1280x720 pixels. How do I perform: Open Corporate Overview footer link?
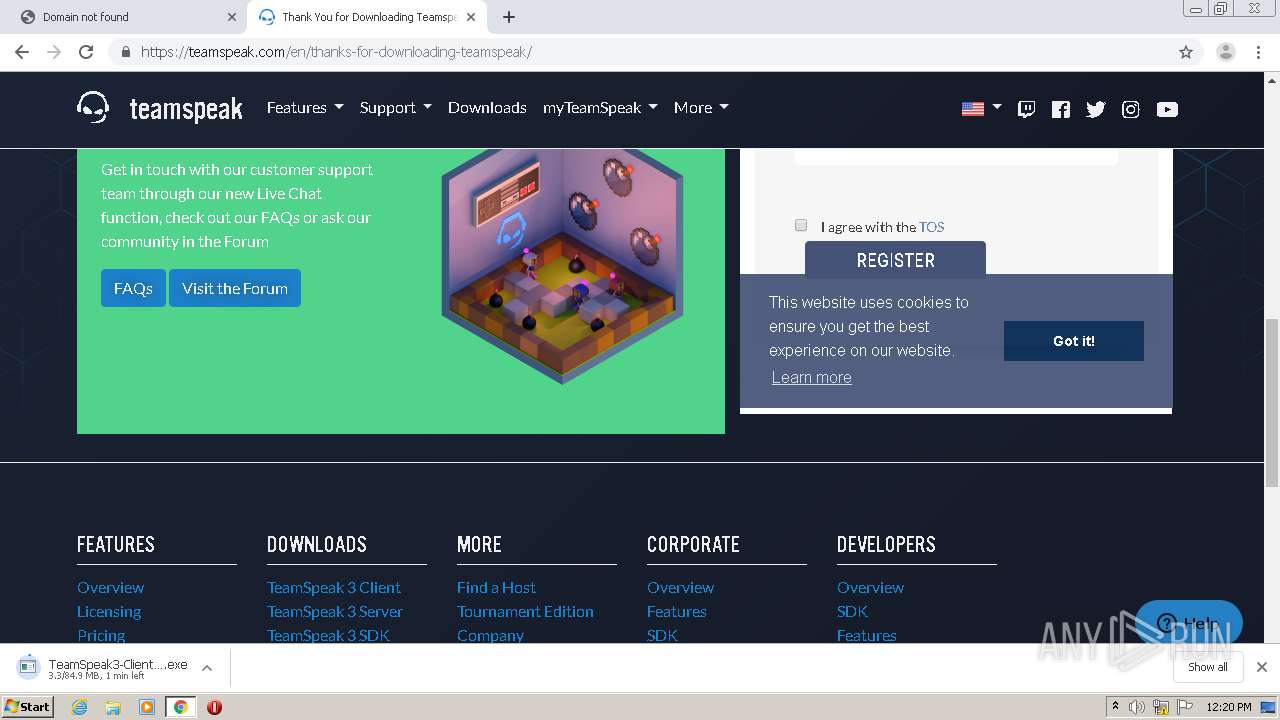(681, 587)
